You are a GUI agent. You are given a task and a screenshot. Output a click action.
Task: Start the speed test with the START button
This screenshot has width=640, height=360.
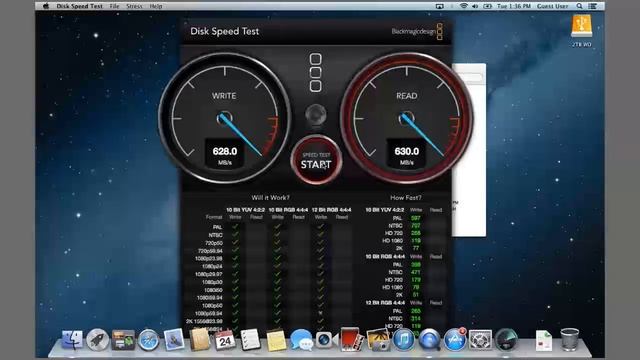[x=316, y=160]
